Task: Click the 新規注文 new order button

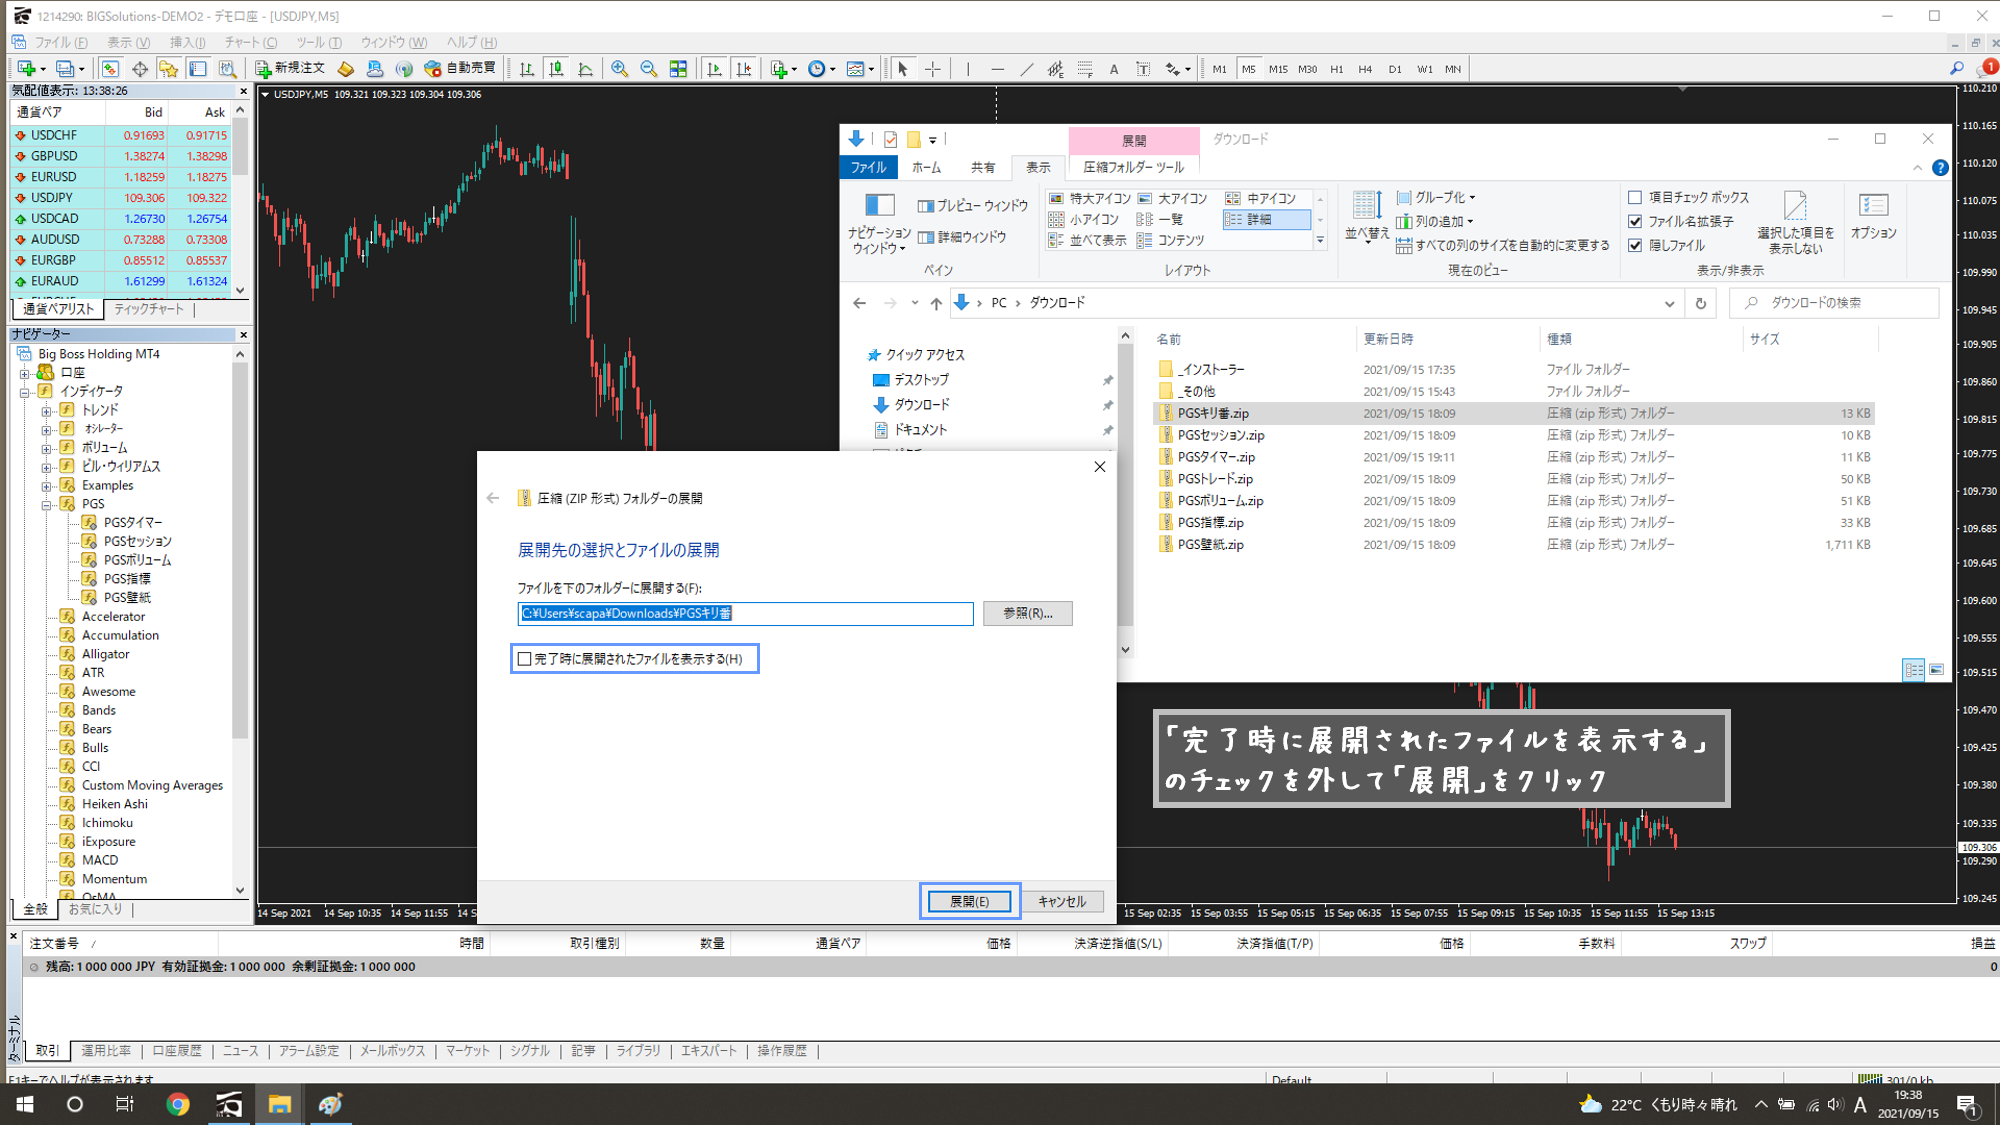Action: (x=291, y=68)
